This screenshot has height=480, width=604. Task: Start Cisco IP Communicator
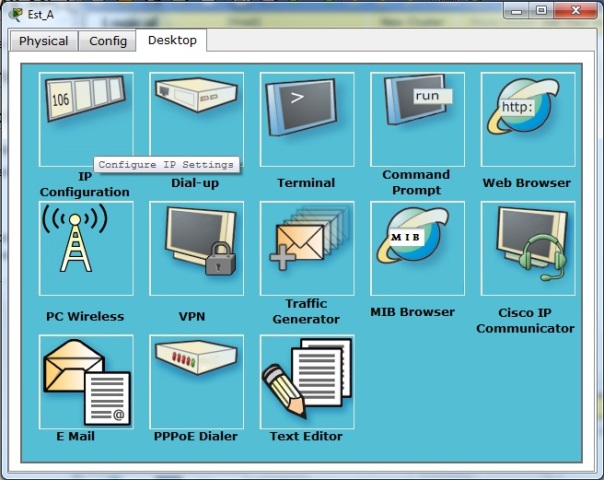point(527,247)
